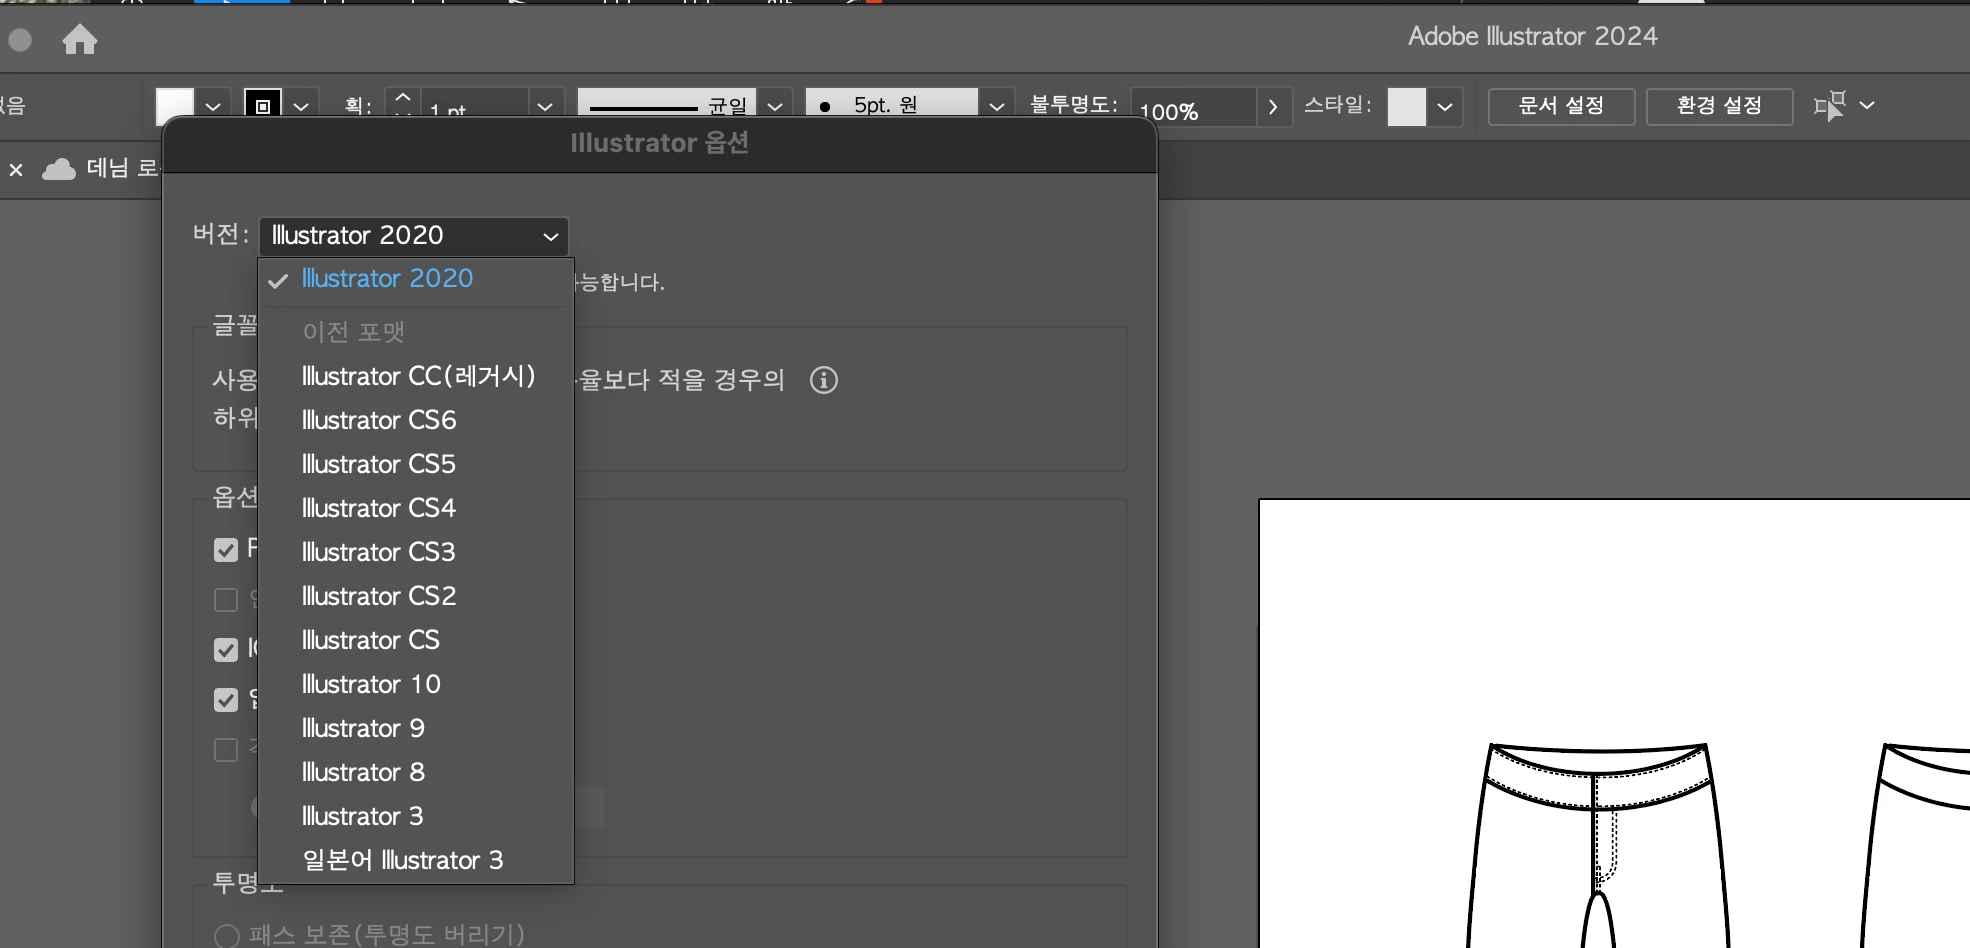Select Illustrator 3 version
This screenshot has width=1970, height=948.
point(416,816)
